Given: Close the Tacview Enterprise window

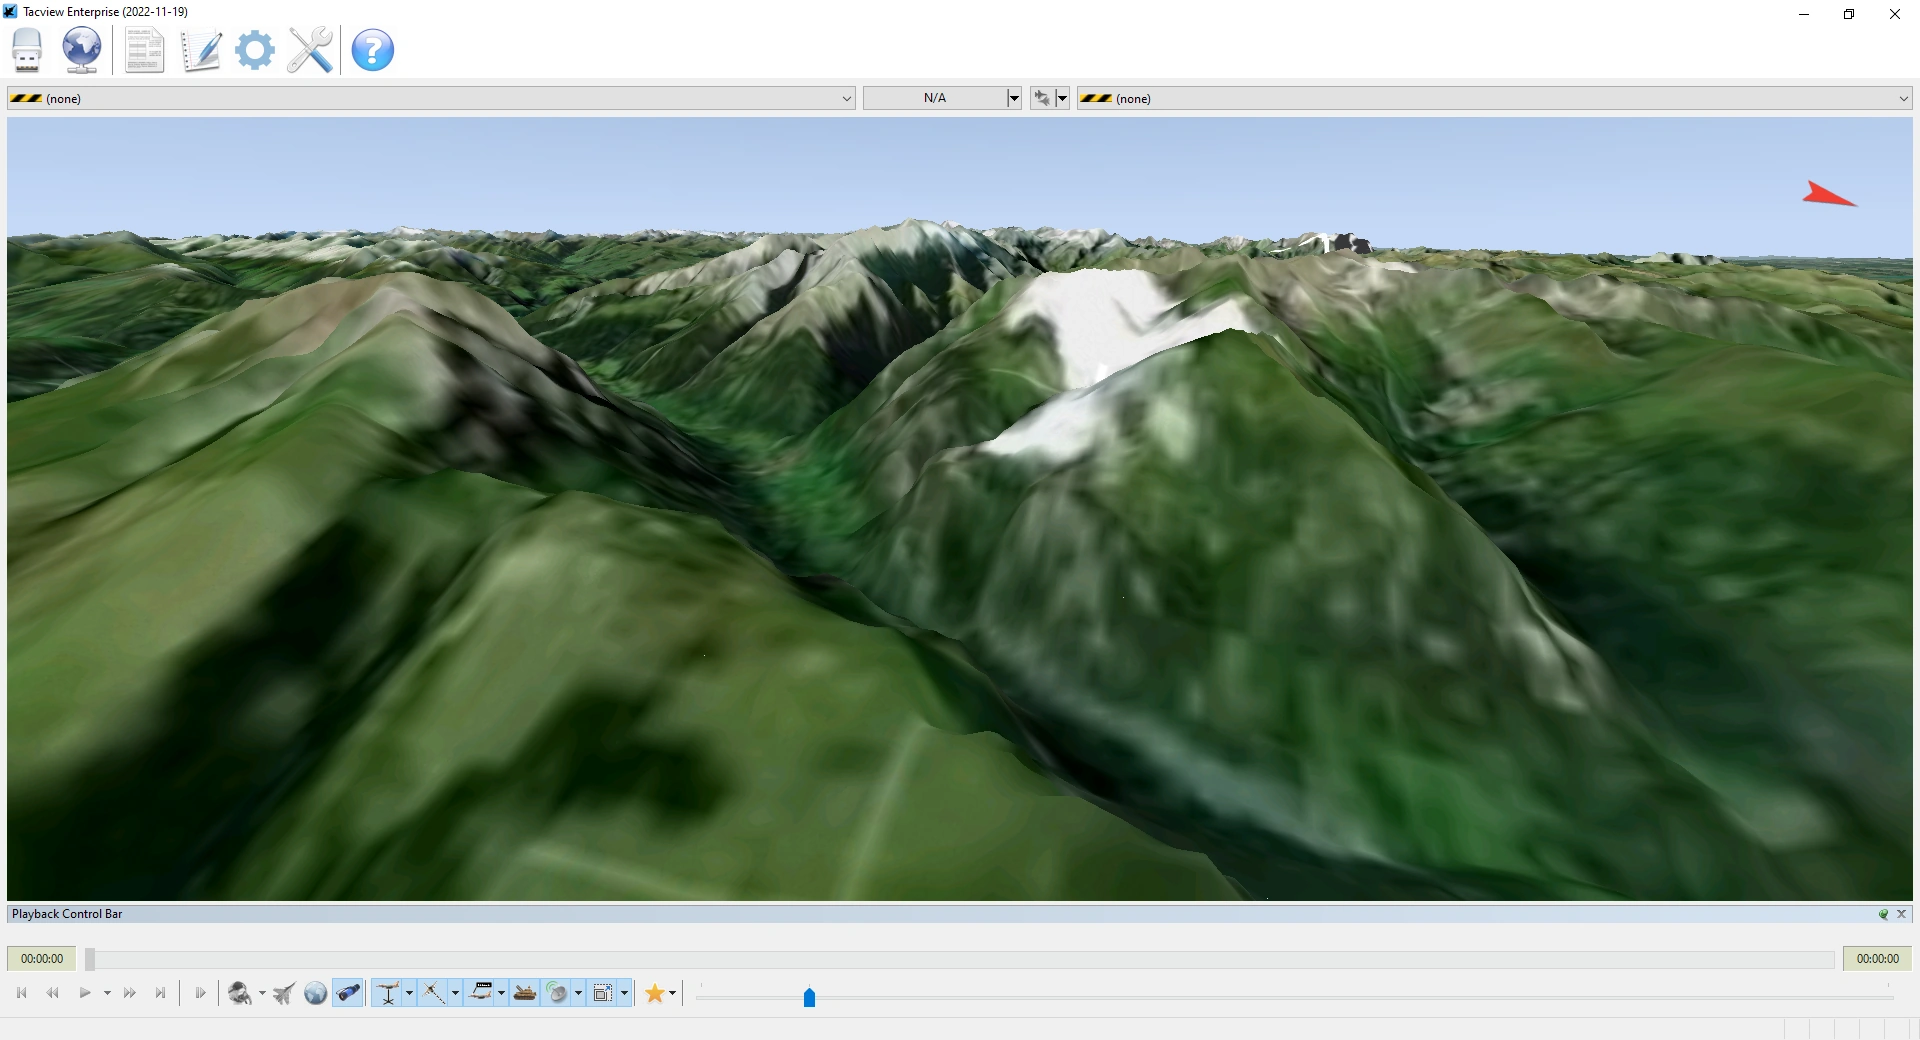Looking at the screenshot, I should 1895,14.
